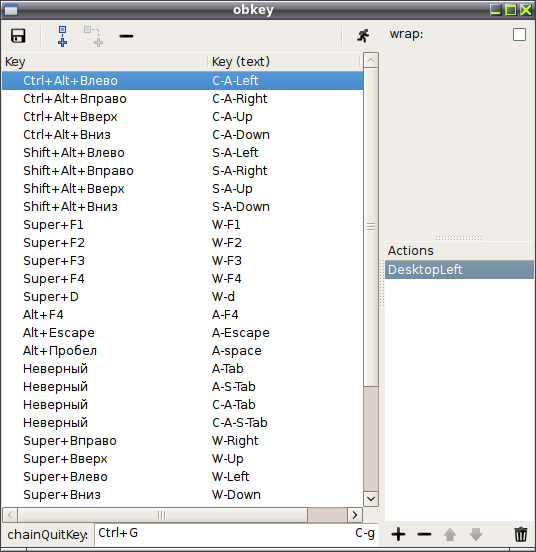Screen dimensions: 536x552
Task: Select the Shift+Alt+Вверх row
Action: pyautogui.click(x=182, y=189)
